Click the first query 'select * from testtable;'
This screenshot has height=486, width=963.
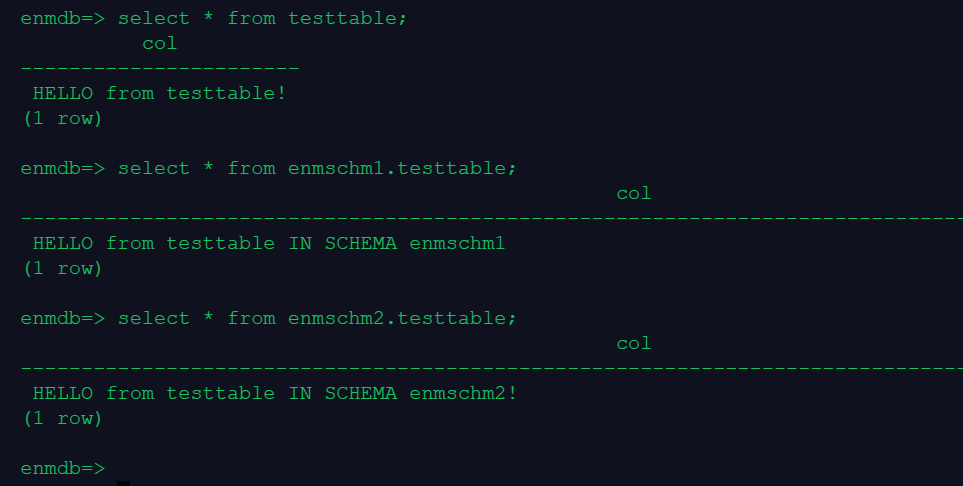tap(262, 19)
